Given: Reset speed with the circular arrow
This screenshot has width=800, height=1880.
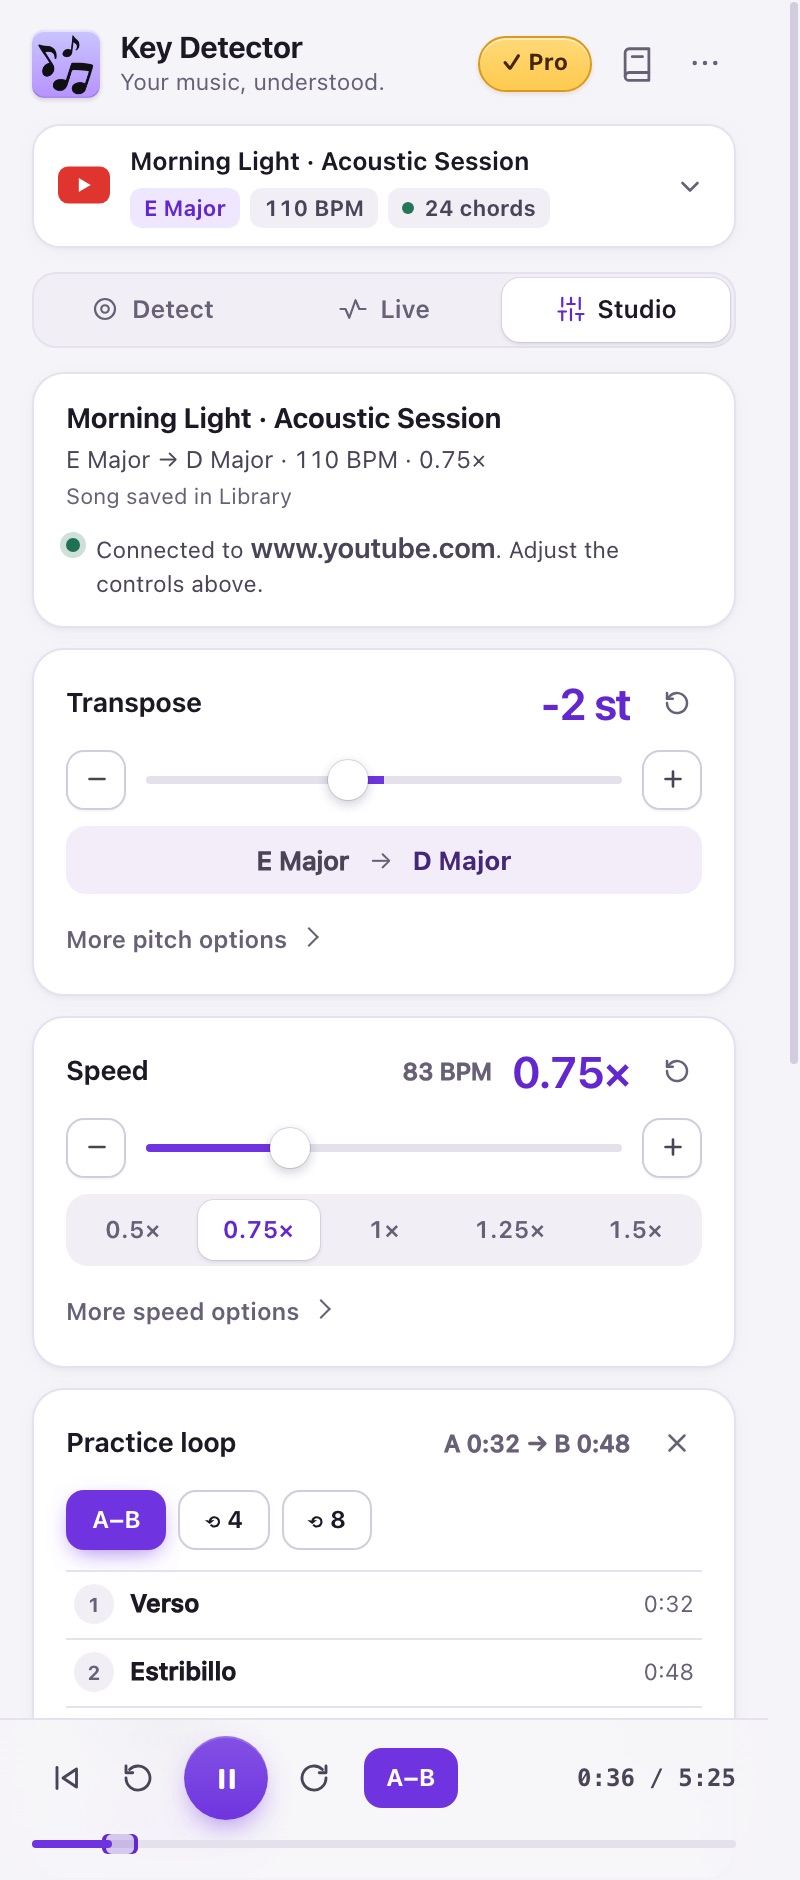Looking at the screenshot, I should click(677, 1071).
